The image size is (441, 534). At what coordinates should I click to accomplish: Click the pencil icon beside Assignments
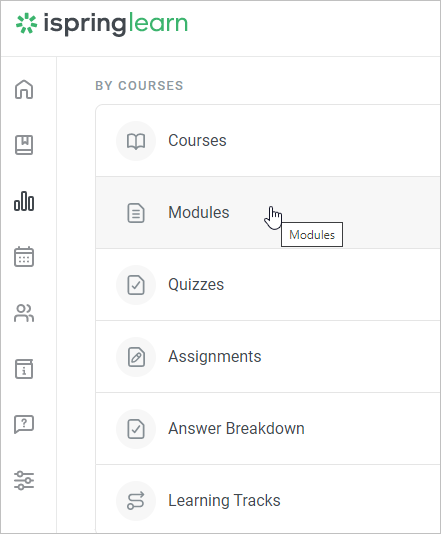coord(136,357)
